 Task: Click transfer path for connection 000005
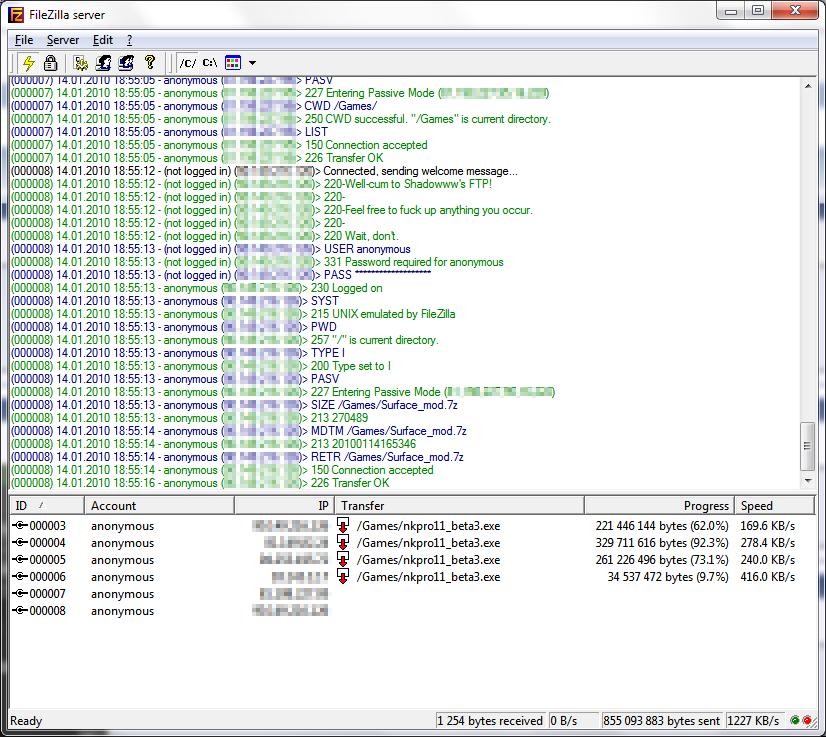pos(428,560)
